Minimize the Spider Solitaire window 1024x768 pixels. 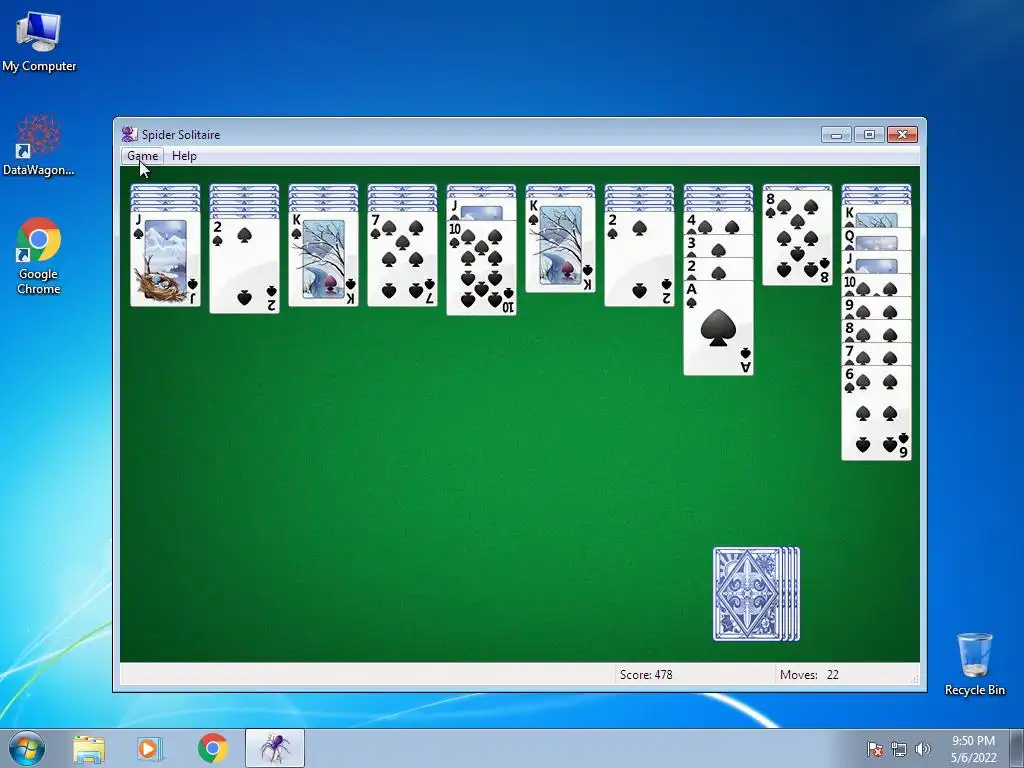click(836, 135)
